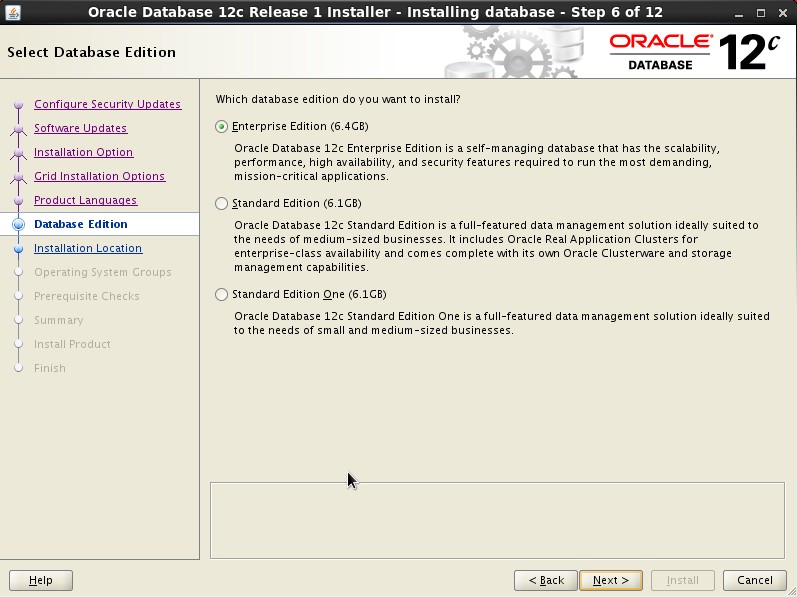Click the Software Updates step marker dot

tap(19, 129)
